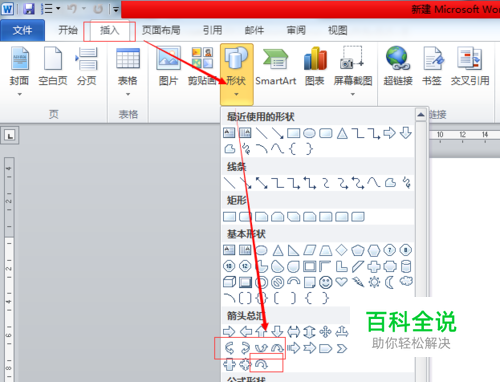500x382 pixels.
Task: Click the ruler tab selector button
Action: (x=10, y=136)
